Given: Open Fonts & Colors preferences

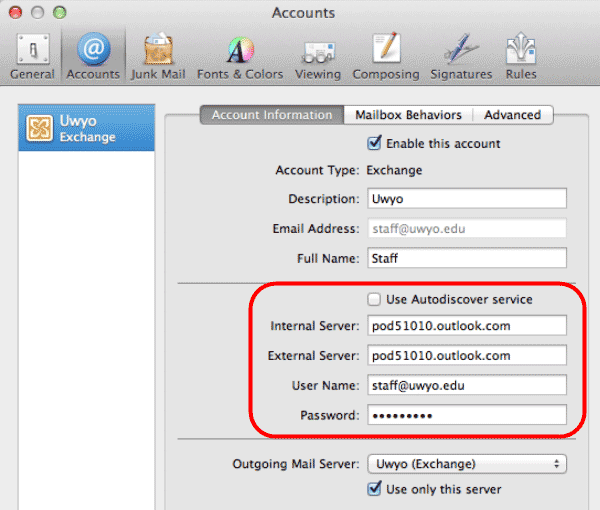Looking at the screenshot, I should coord(240,57).
